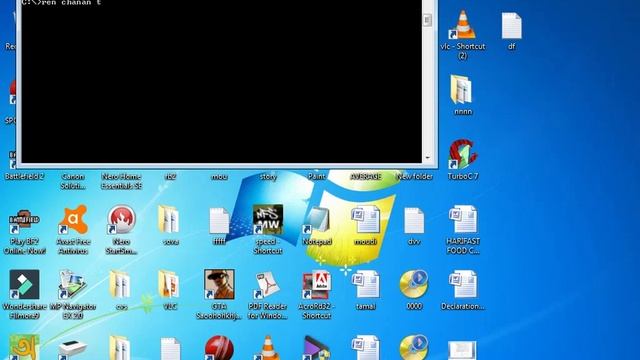The width and height of the screenshot is (640, 360).
Task: Select the TurboC 7 shortcut icon
Action: click(x=462, y=154)
